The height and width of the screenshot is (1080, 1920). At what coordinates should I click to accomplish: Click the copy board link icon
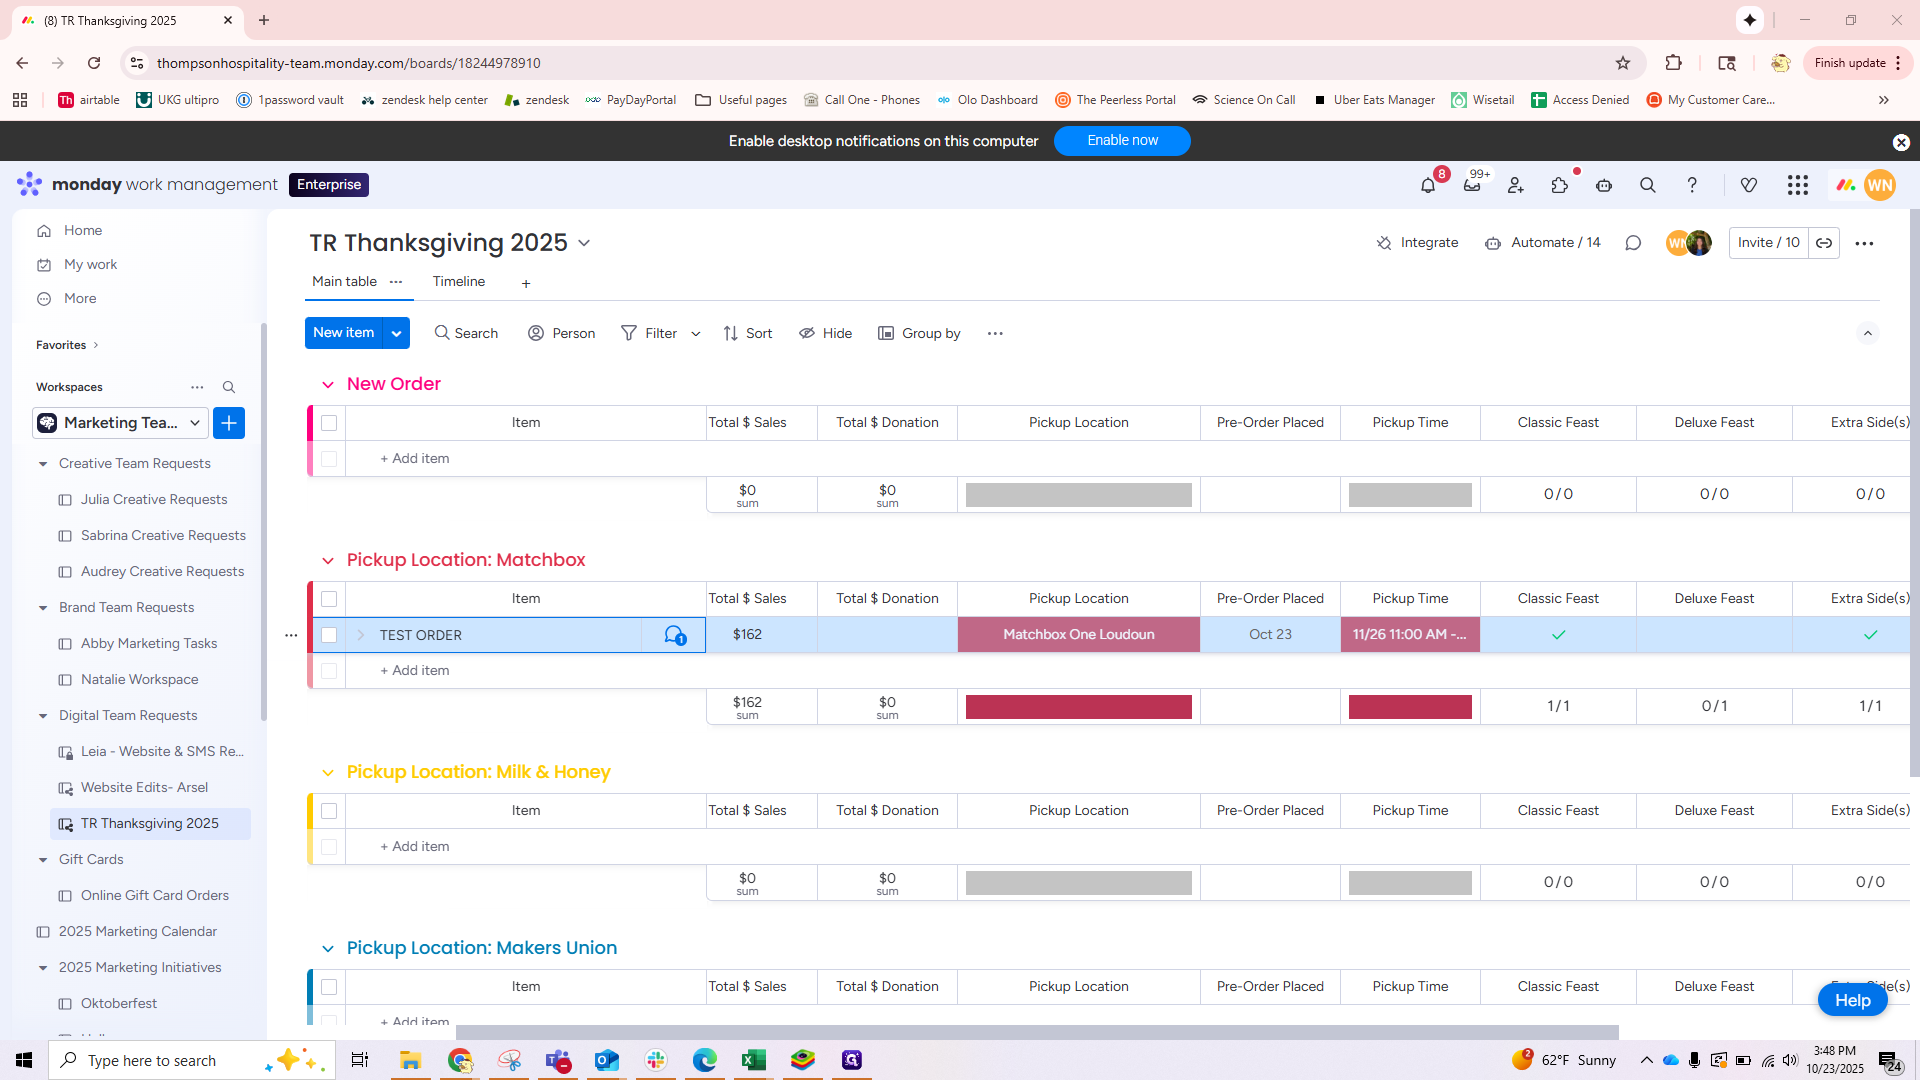1824,243
